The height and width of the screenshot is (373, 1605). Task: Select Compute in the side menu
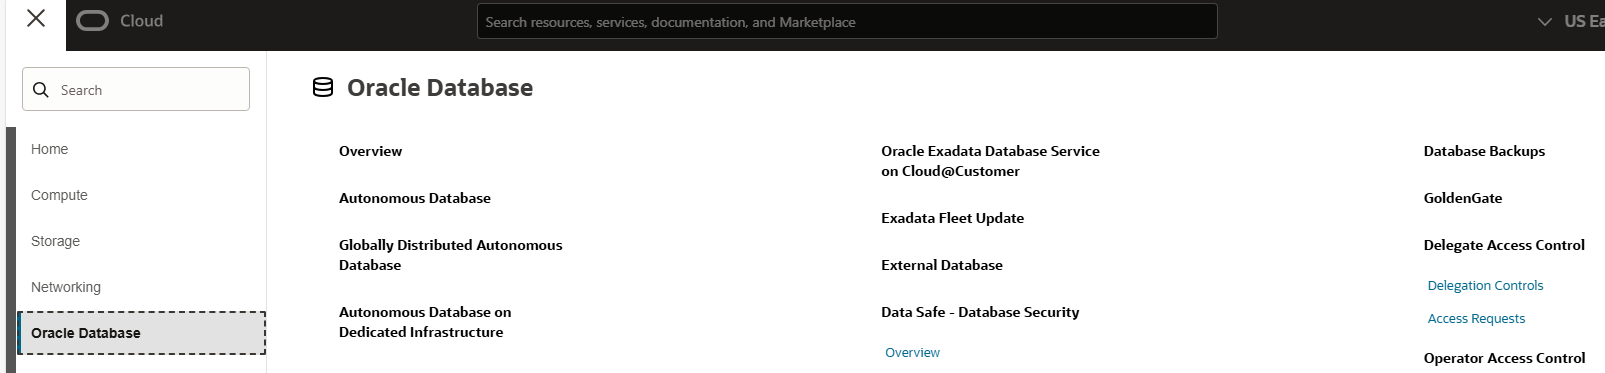(x=59, y=195)
